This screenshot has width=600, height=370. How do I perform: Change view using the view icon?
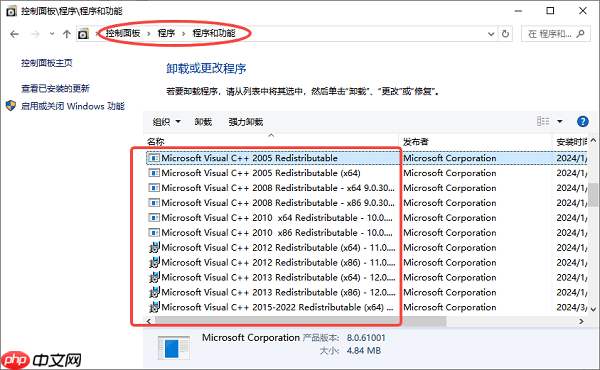(x=543, y=122)
